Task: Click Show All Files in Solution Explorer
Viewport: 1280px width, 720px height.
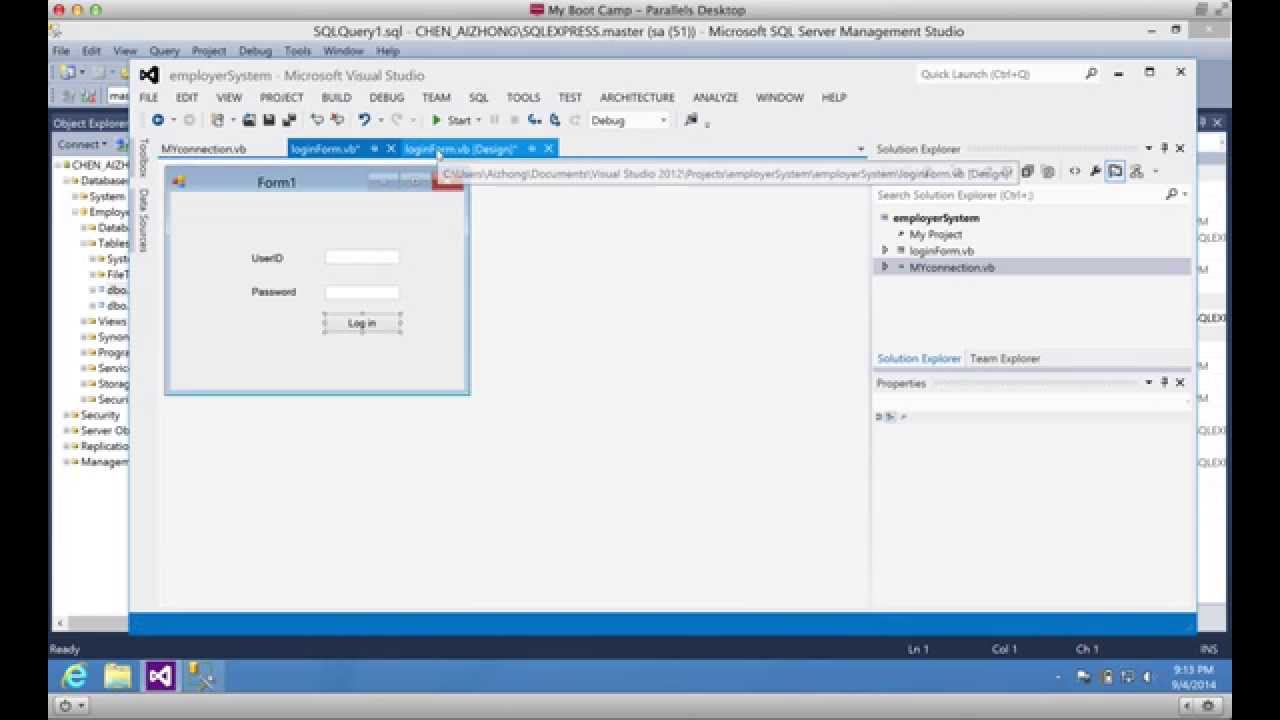Action: point(1048,171)
